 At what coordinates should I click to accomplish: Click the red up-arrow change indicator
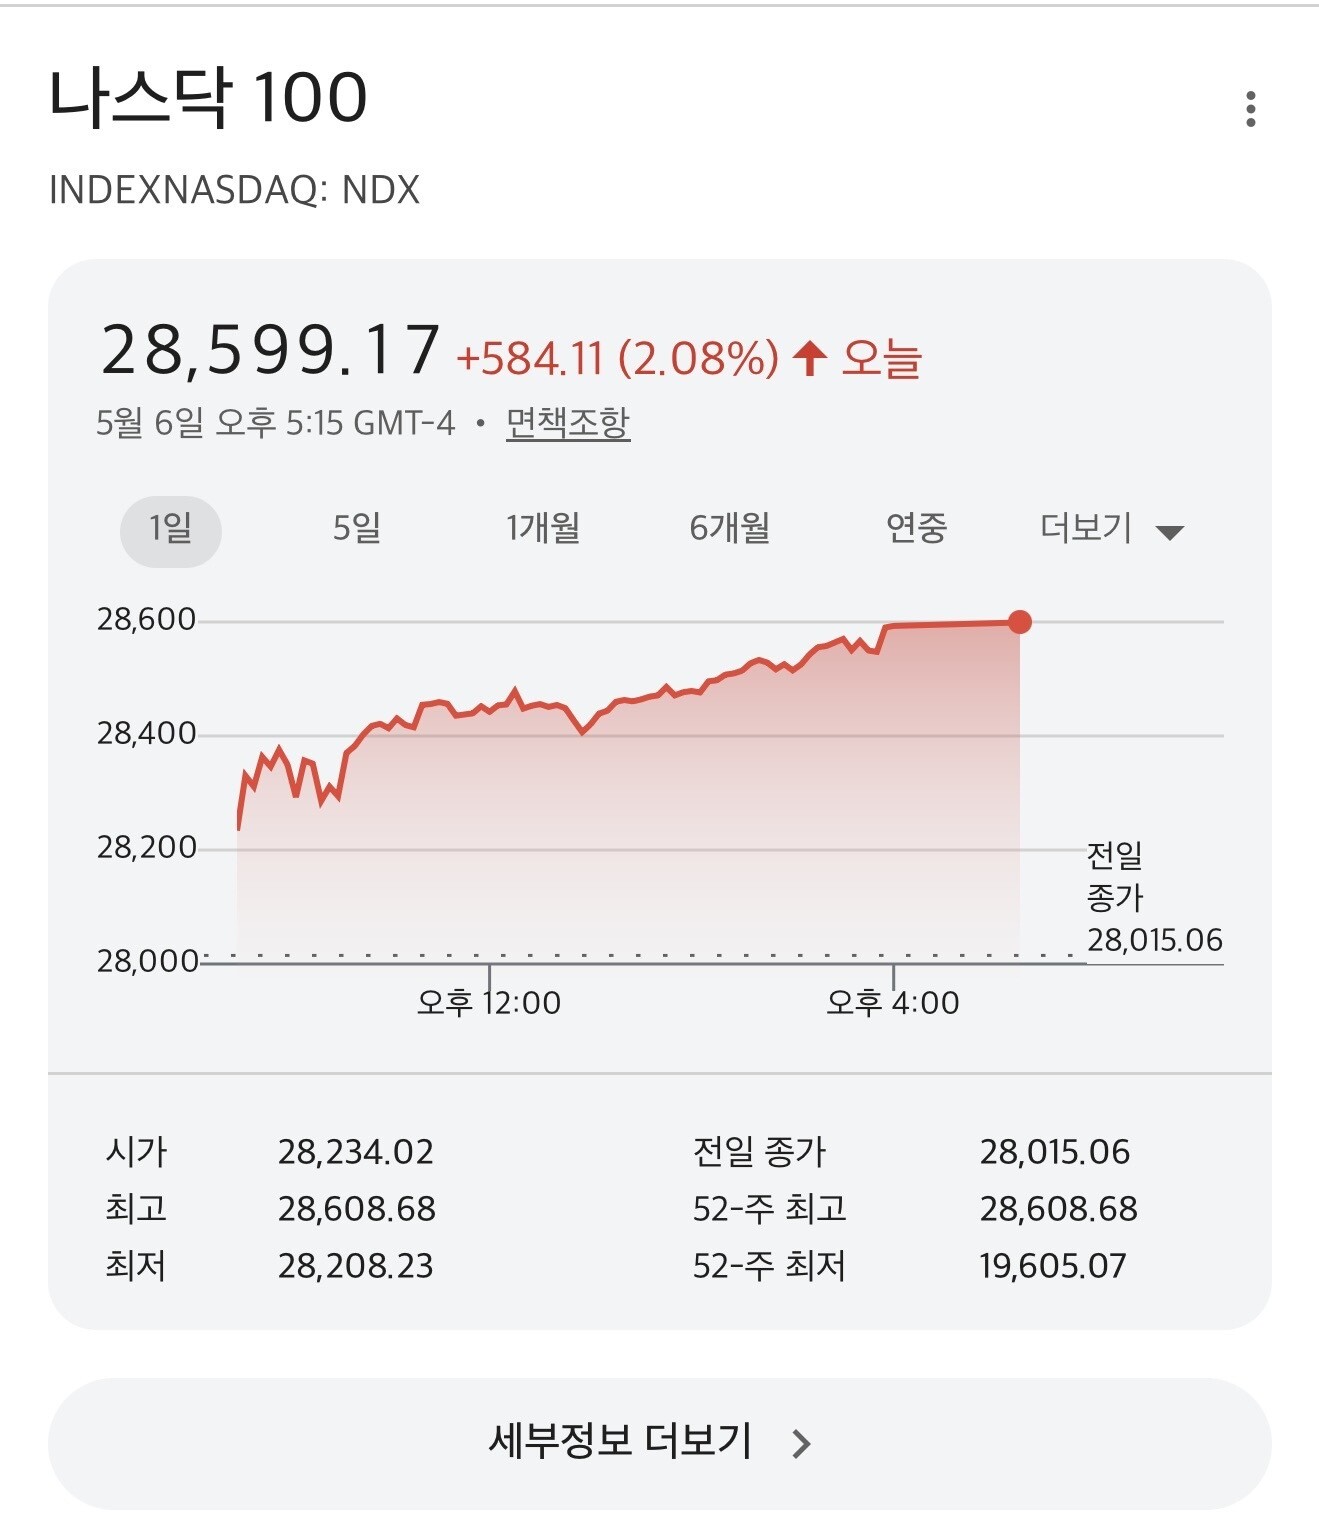point(810,357)
